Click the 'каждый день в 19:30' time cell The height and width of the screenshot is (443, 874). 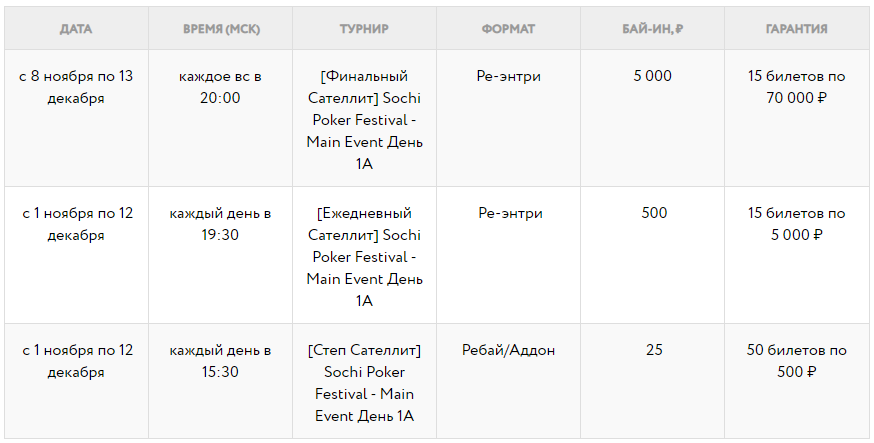coord(220,224)
